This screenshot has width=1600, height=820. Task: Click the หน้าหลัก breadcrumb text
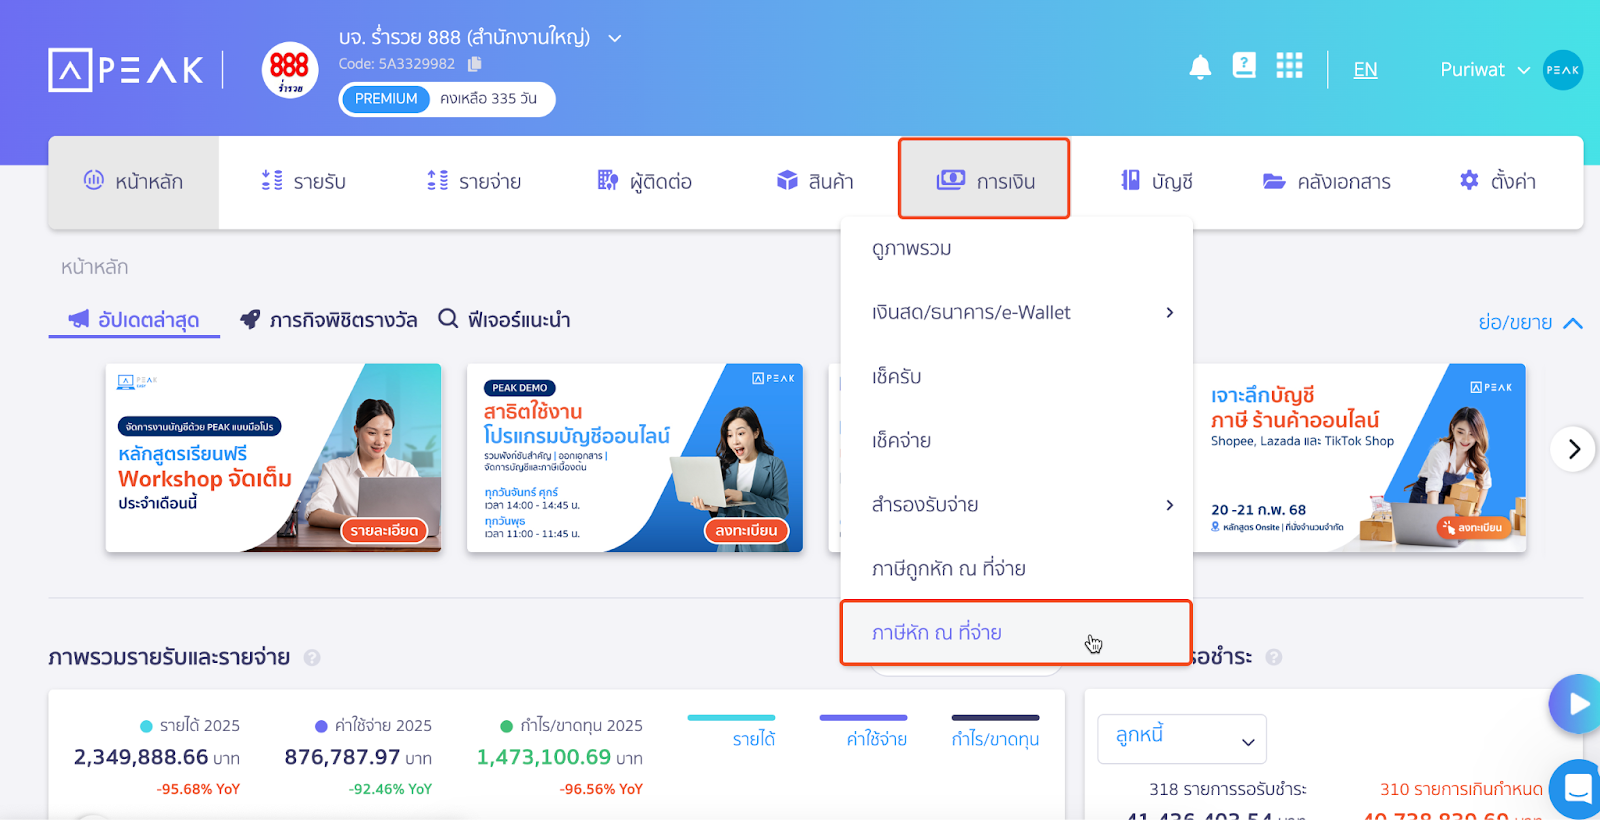tap(94, 268)
